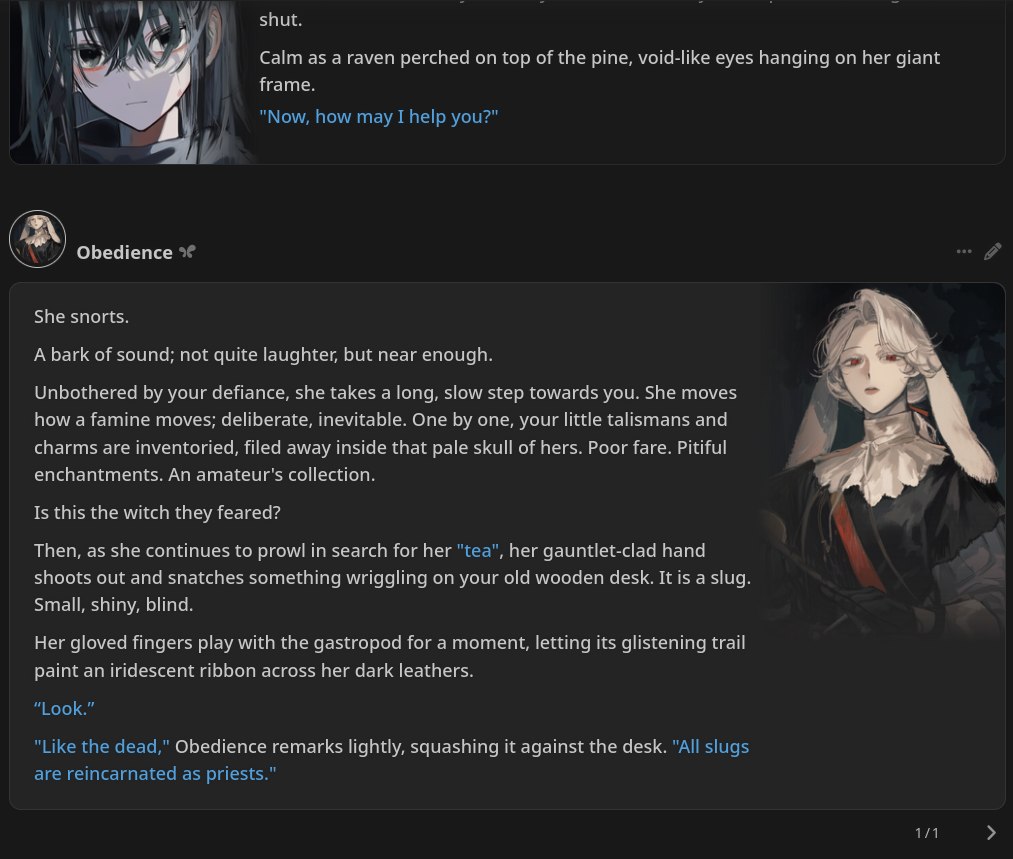1013x859 pixels.
Task: Open Obedience's round avatar picture
Action: click(37, 239)
